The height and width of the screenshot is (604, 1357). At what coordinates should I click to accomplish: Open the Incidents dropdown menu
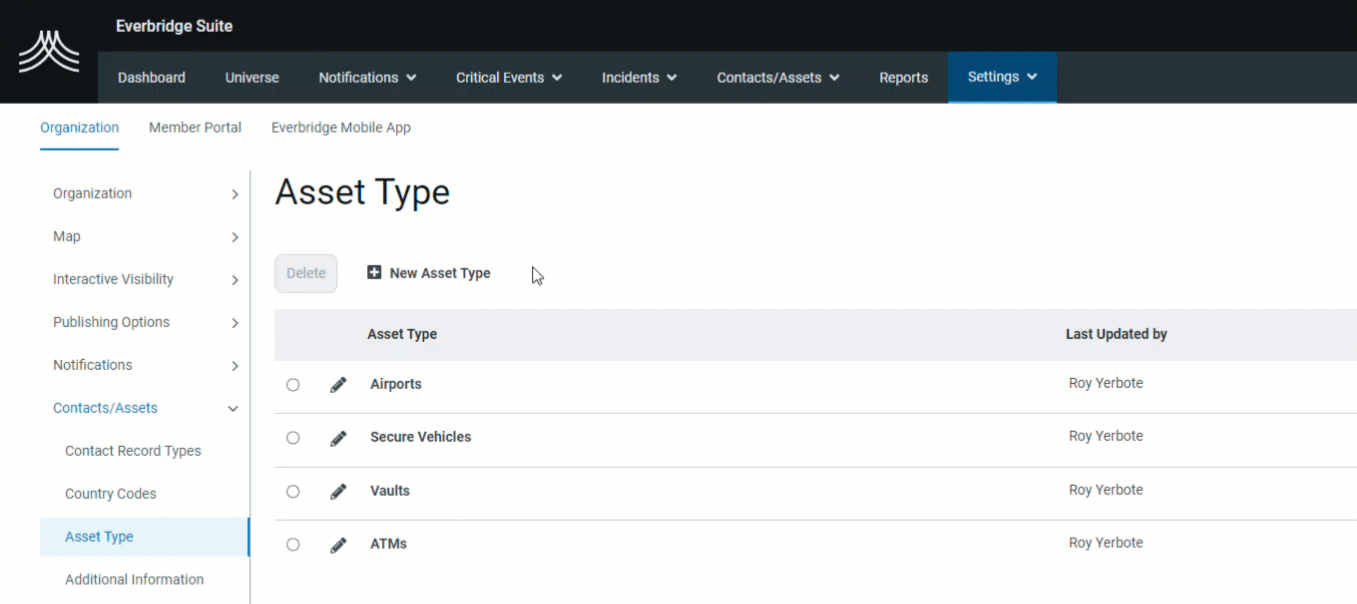click(x=639, y=77)
